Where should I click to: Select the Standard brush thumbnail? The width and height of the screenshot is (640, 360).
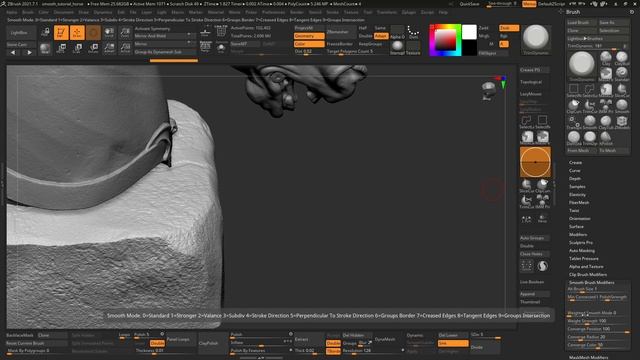[622, 74]
